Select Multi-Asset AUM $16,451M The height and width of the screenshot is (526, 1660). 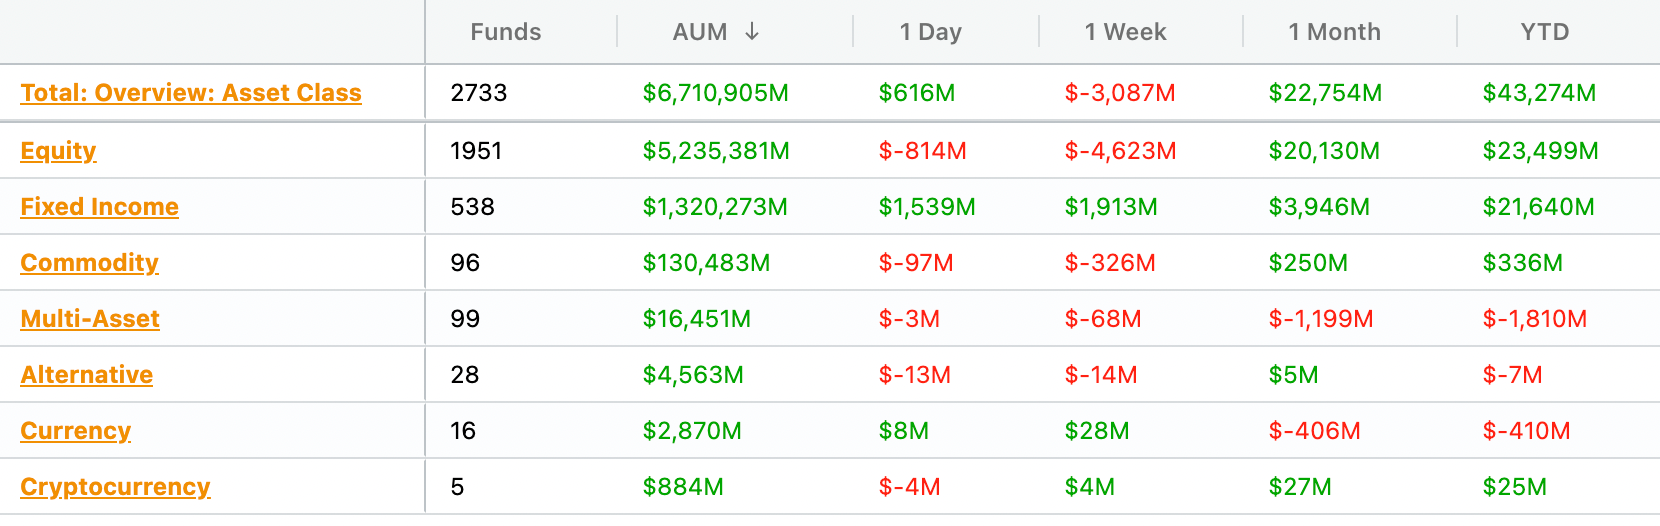pos(696,319)
